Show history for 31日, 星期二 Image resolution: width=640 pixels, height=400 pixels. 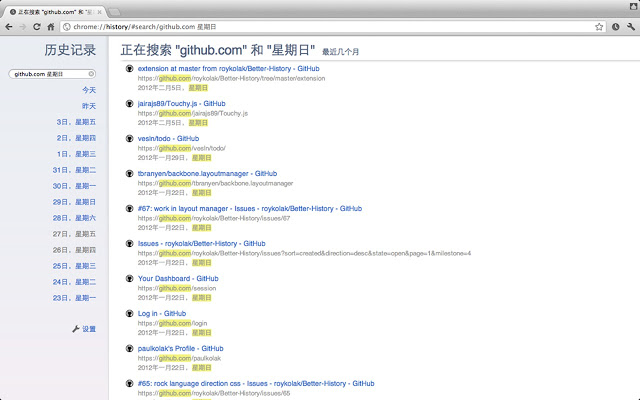pyautogui.click(x=74, y=170)
